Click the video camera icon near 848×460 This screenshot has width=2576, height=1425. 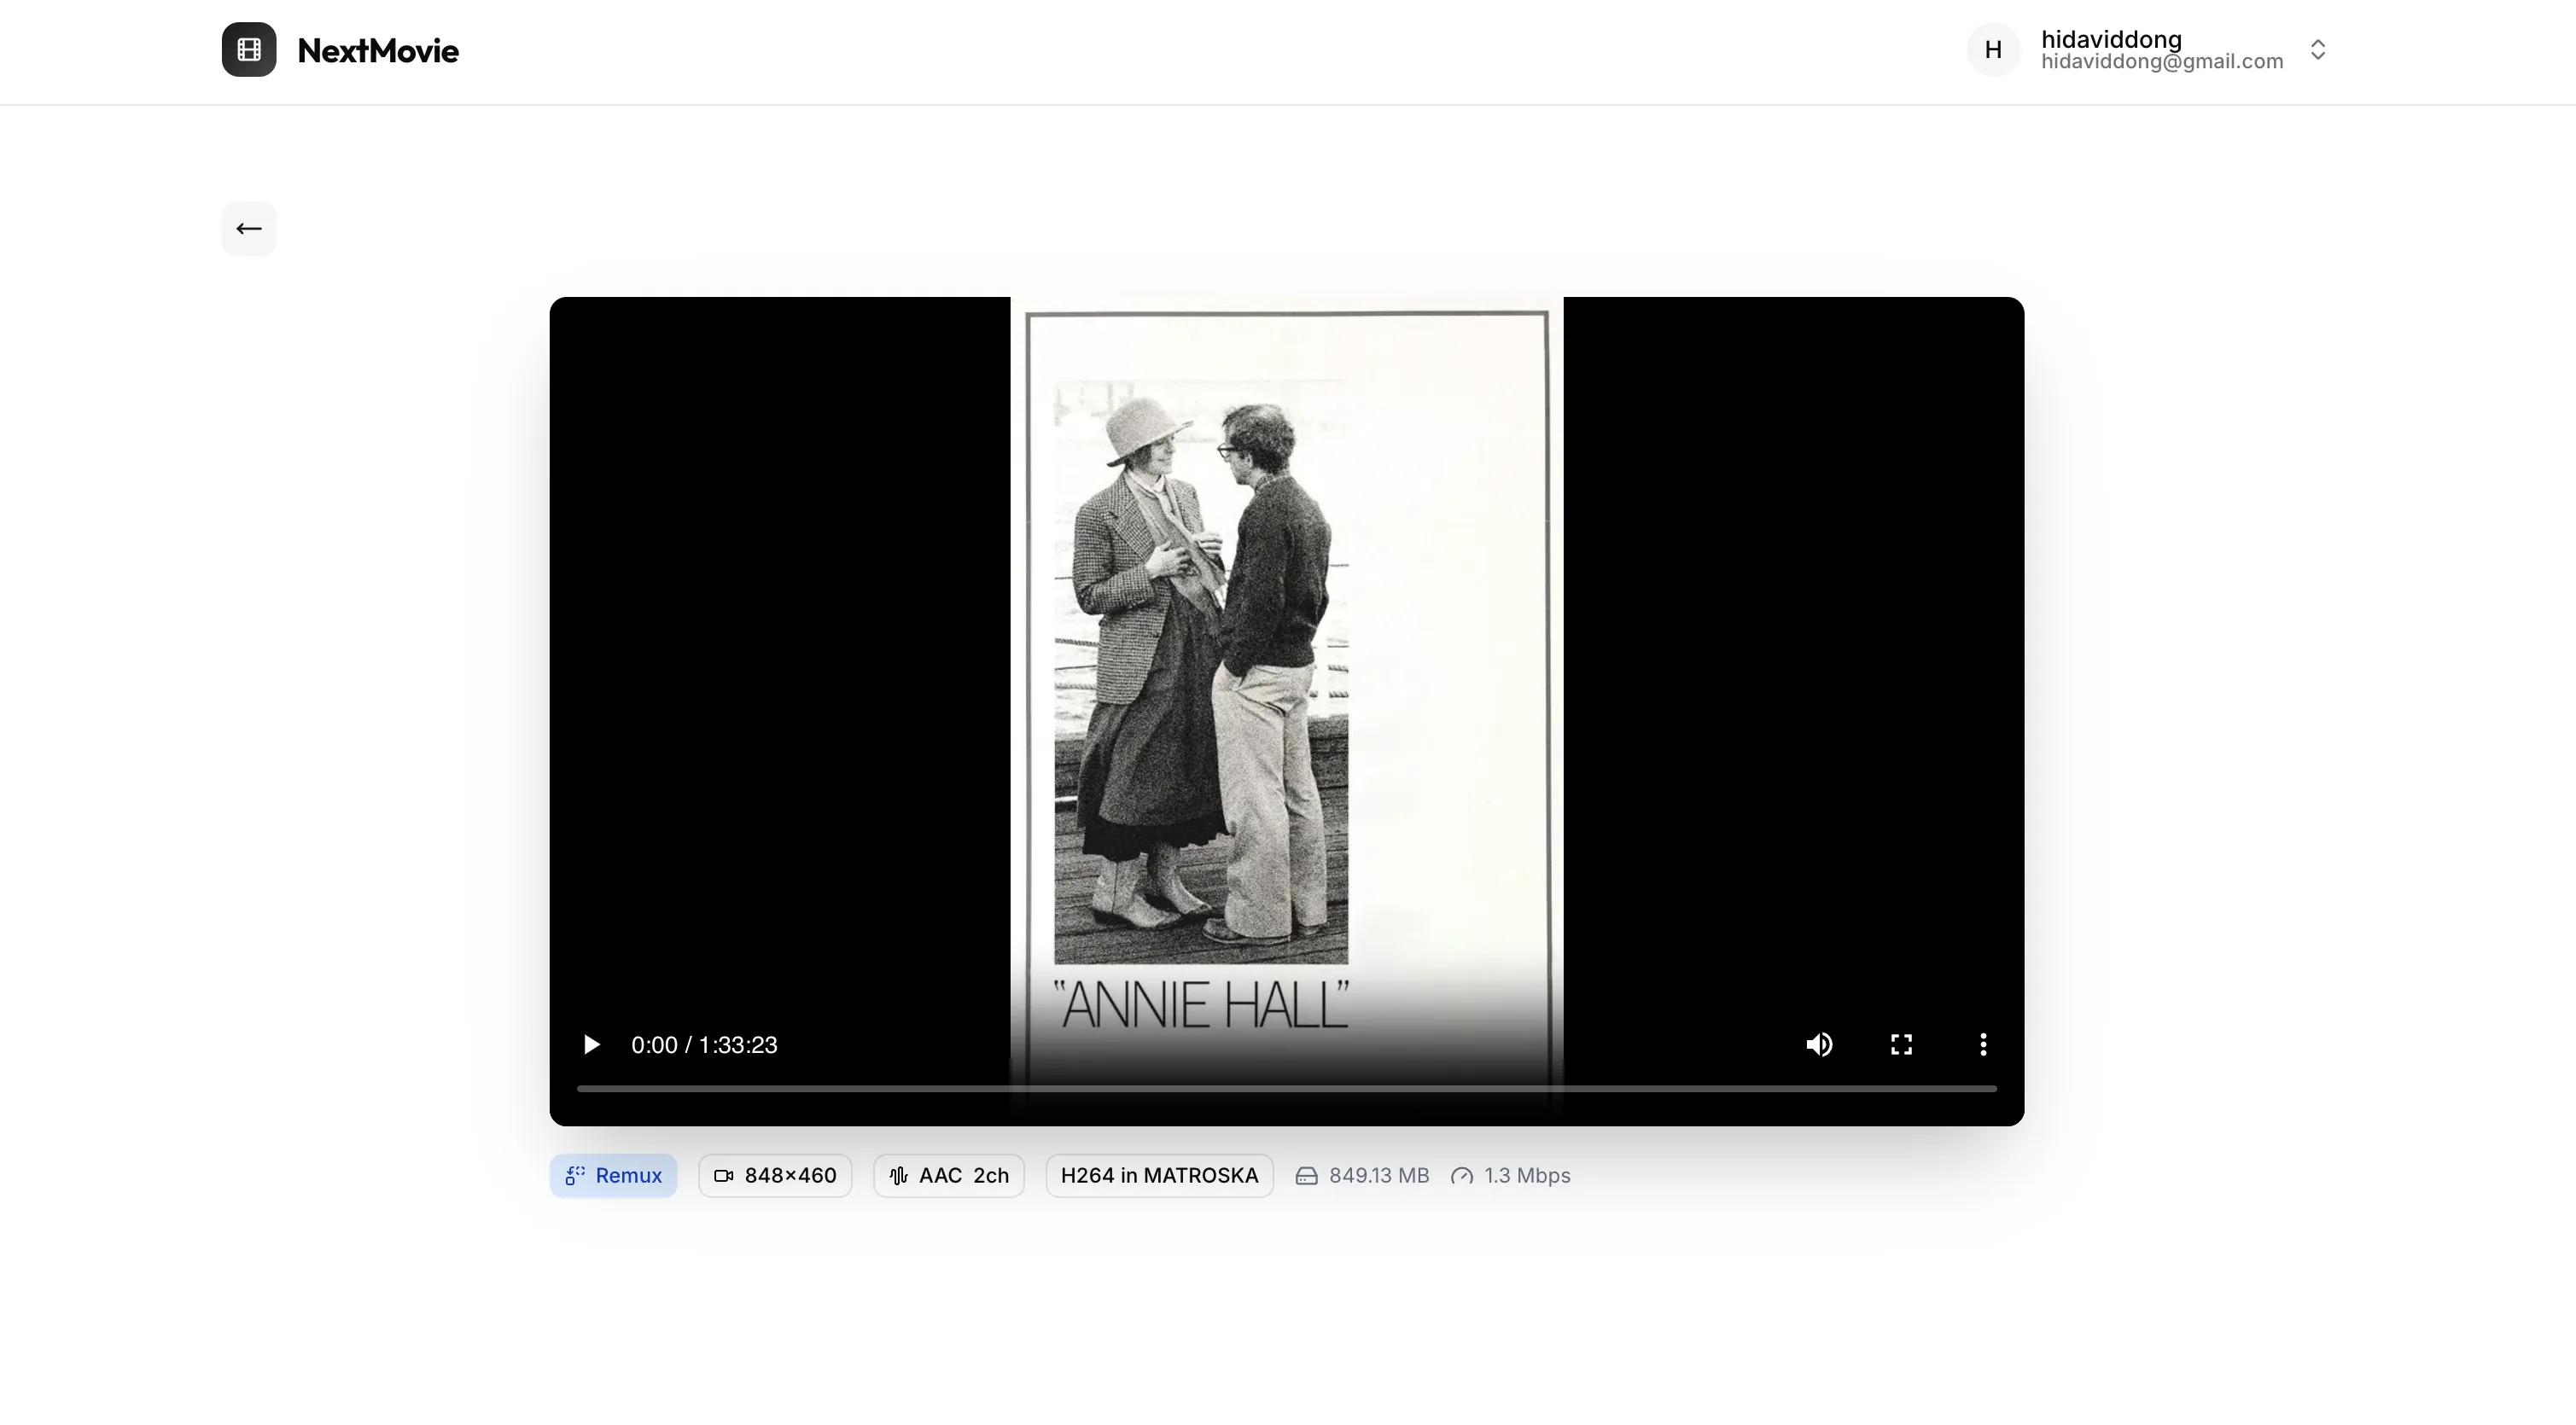click(x=724, y=1176)
